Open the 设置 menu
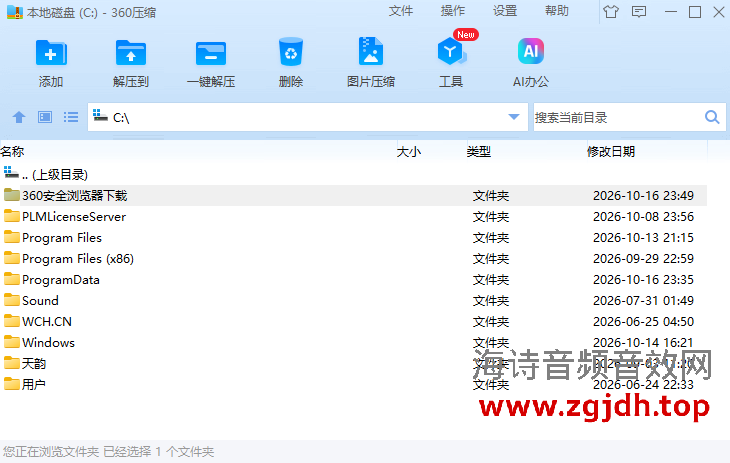The height and width of the screenshot is (463, 730). pos(505,11)
